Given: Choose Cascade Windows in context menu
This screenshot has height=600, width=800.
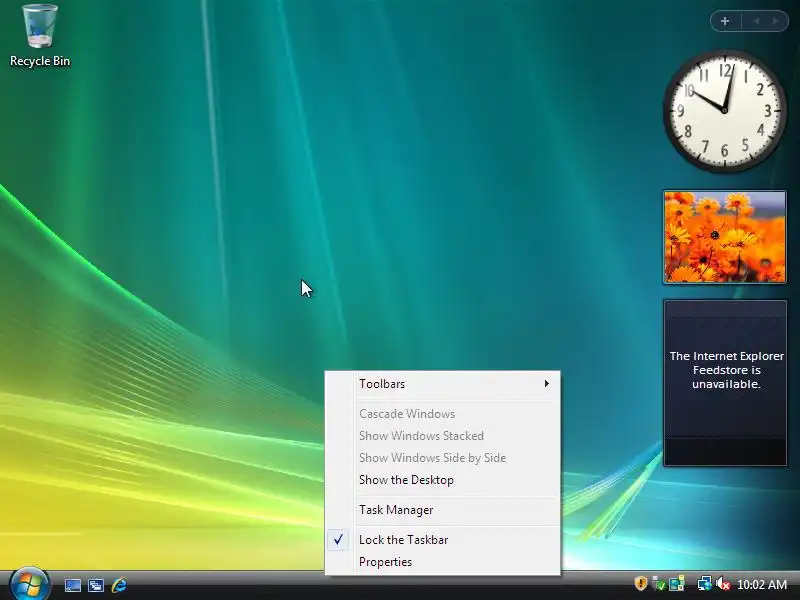Looking at the screenshot, I should 442,414.
